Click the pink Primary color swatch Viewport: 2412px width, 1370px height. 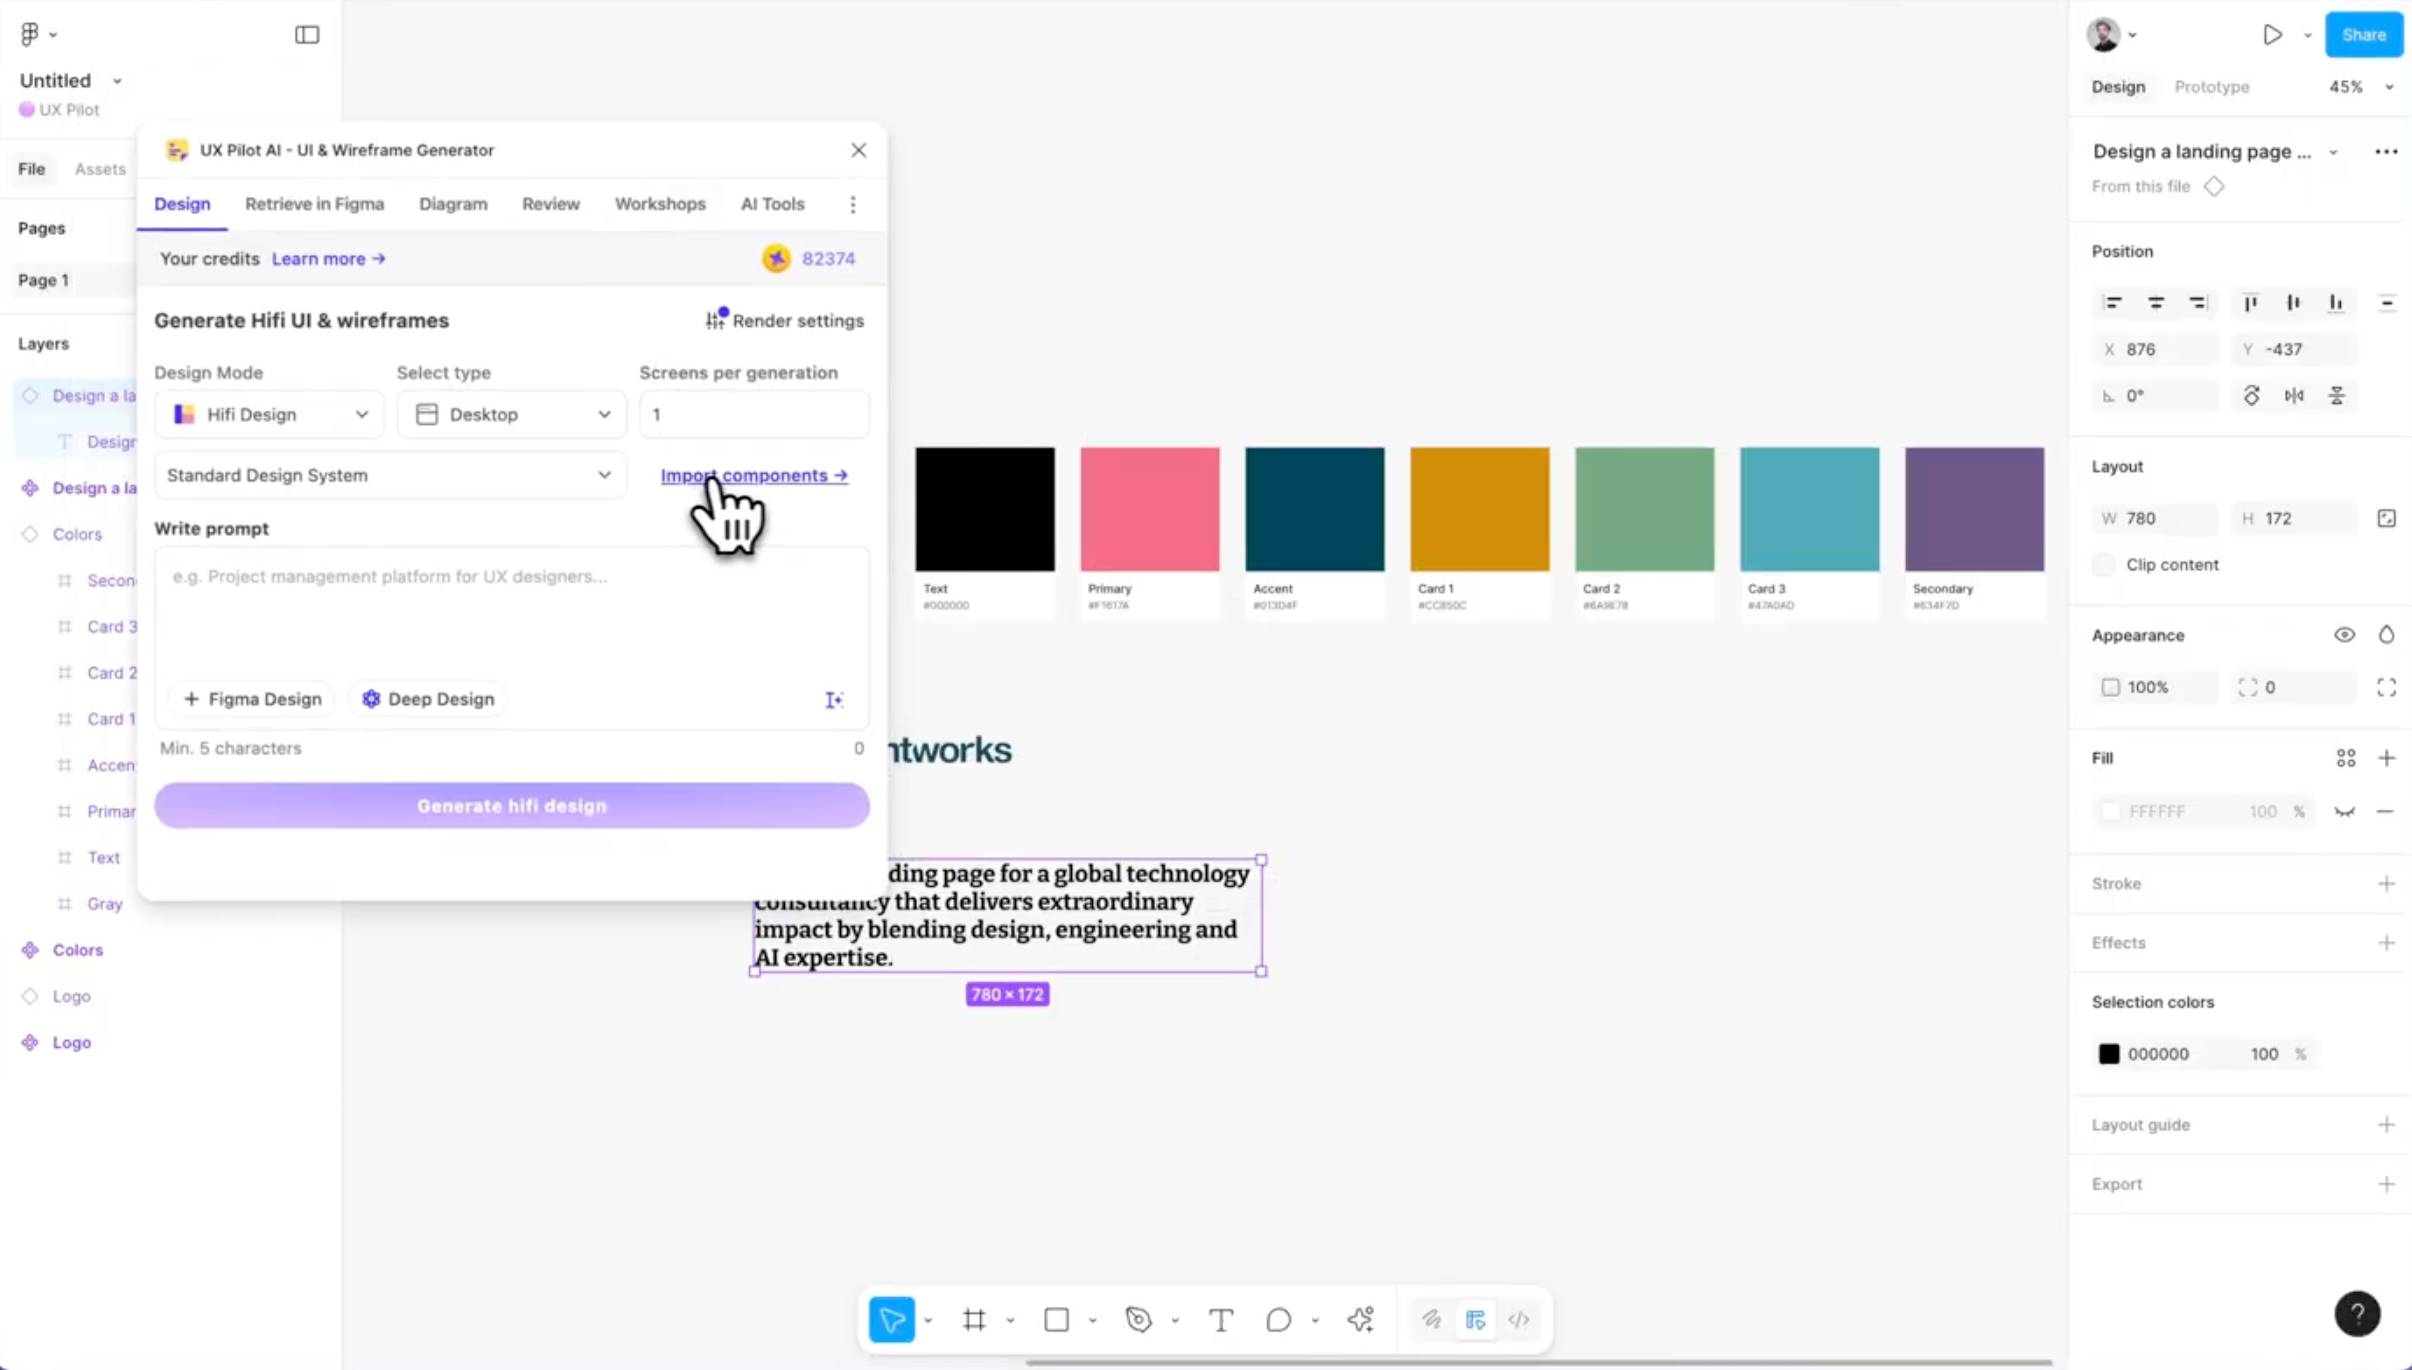(1150, 510)
